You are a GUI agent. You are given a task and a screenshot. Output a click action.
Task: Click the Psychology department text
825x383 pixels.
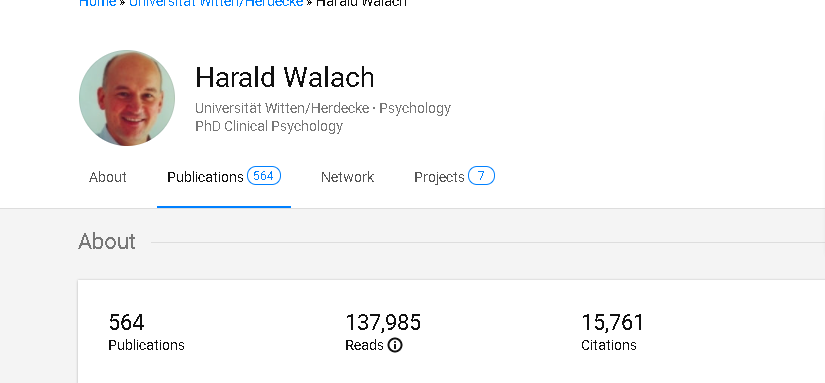(415, 108)
